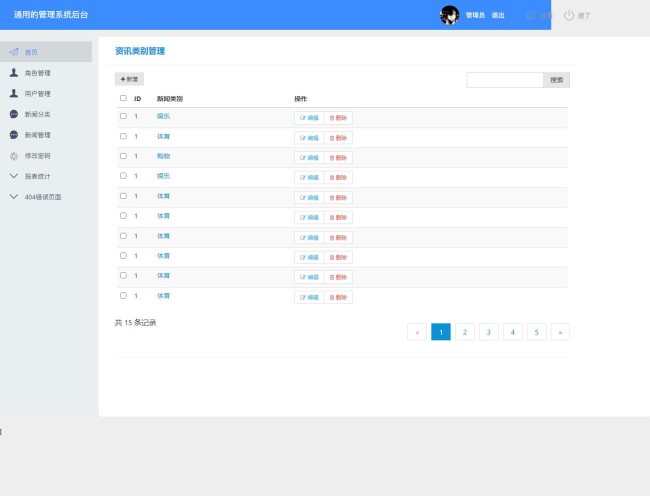This screenshot has height=496, width=650.
Task: Click the settings gear in top header
Action: [531, 15]
